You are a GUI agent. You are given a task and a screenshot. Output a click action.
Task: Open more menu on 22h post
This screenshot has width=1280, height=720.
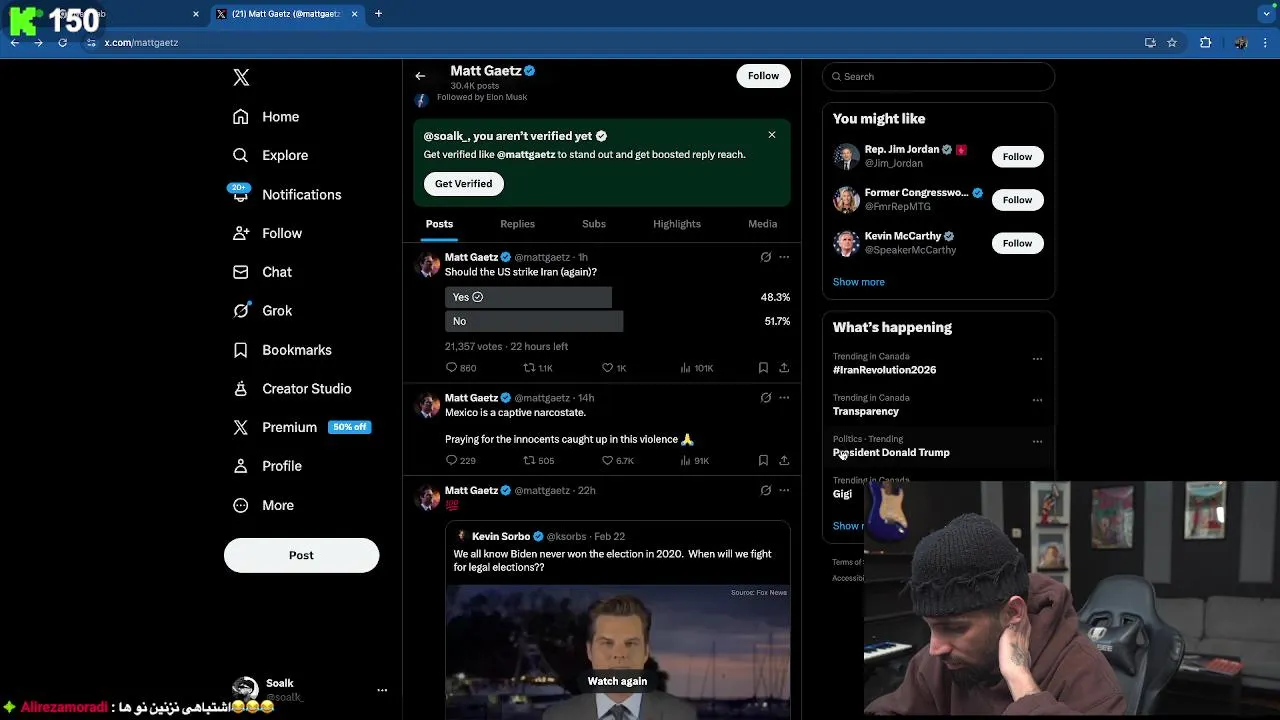click(784, 490)
